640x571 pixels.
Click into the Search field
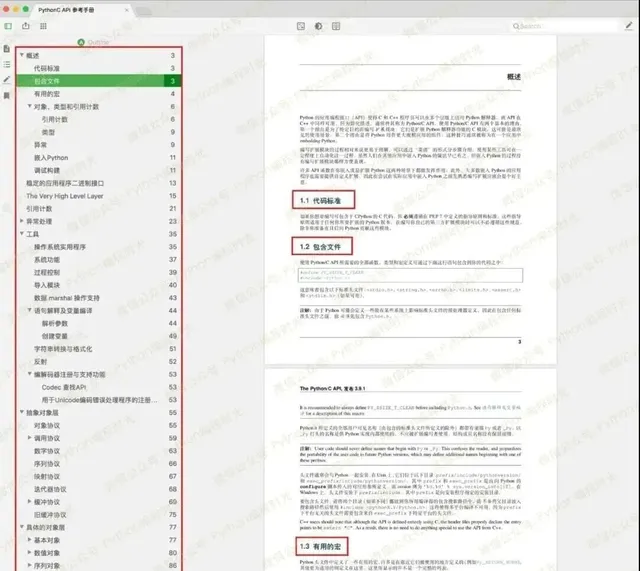click(565, 26)
